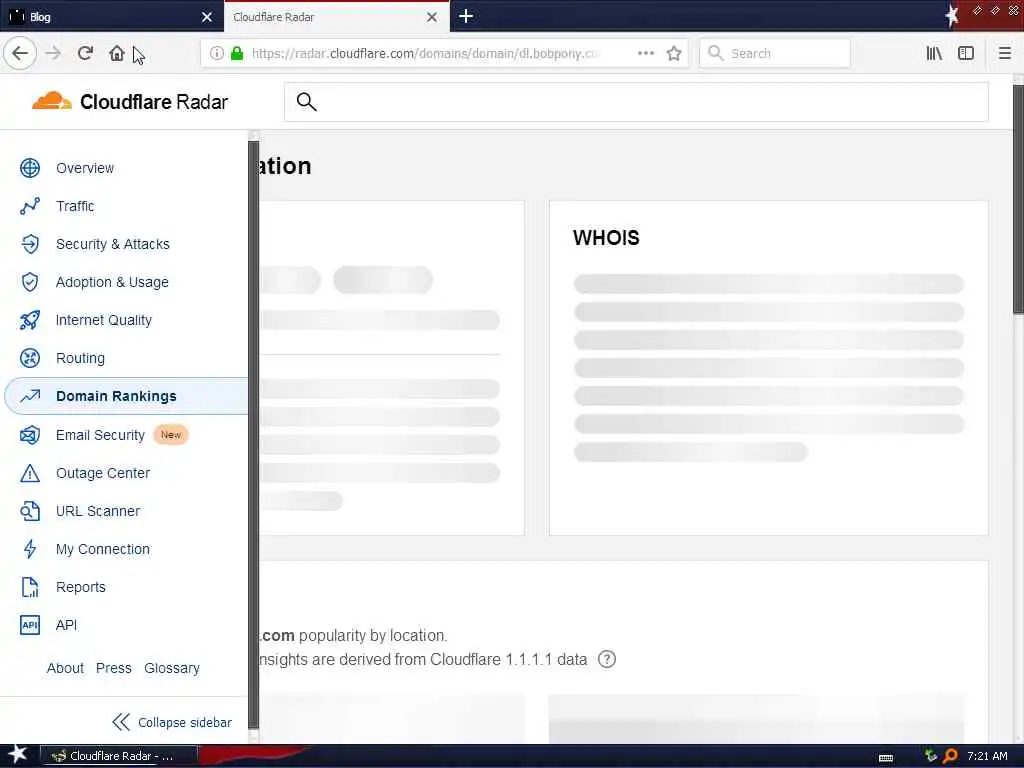Bookmark page with star icon
1024x768 pixels.
[x=674, y=53]
